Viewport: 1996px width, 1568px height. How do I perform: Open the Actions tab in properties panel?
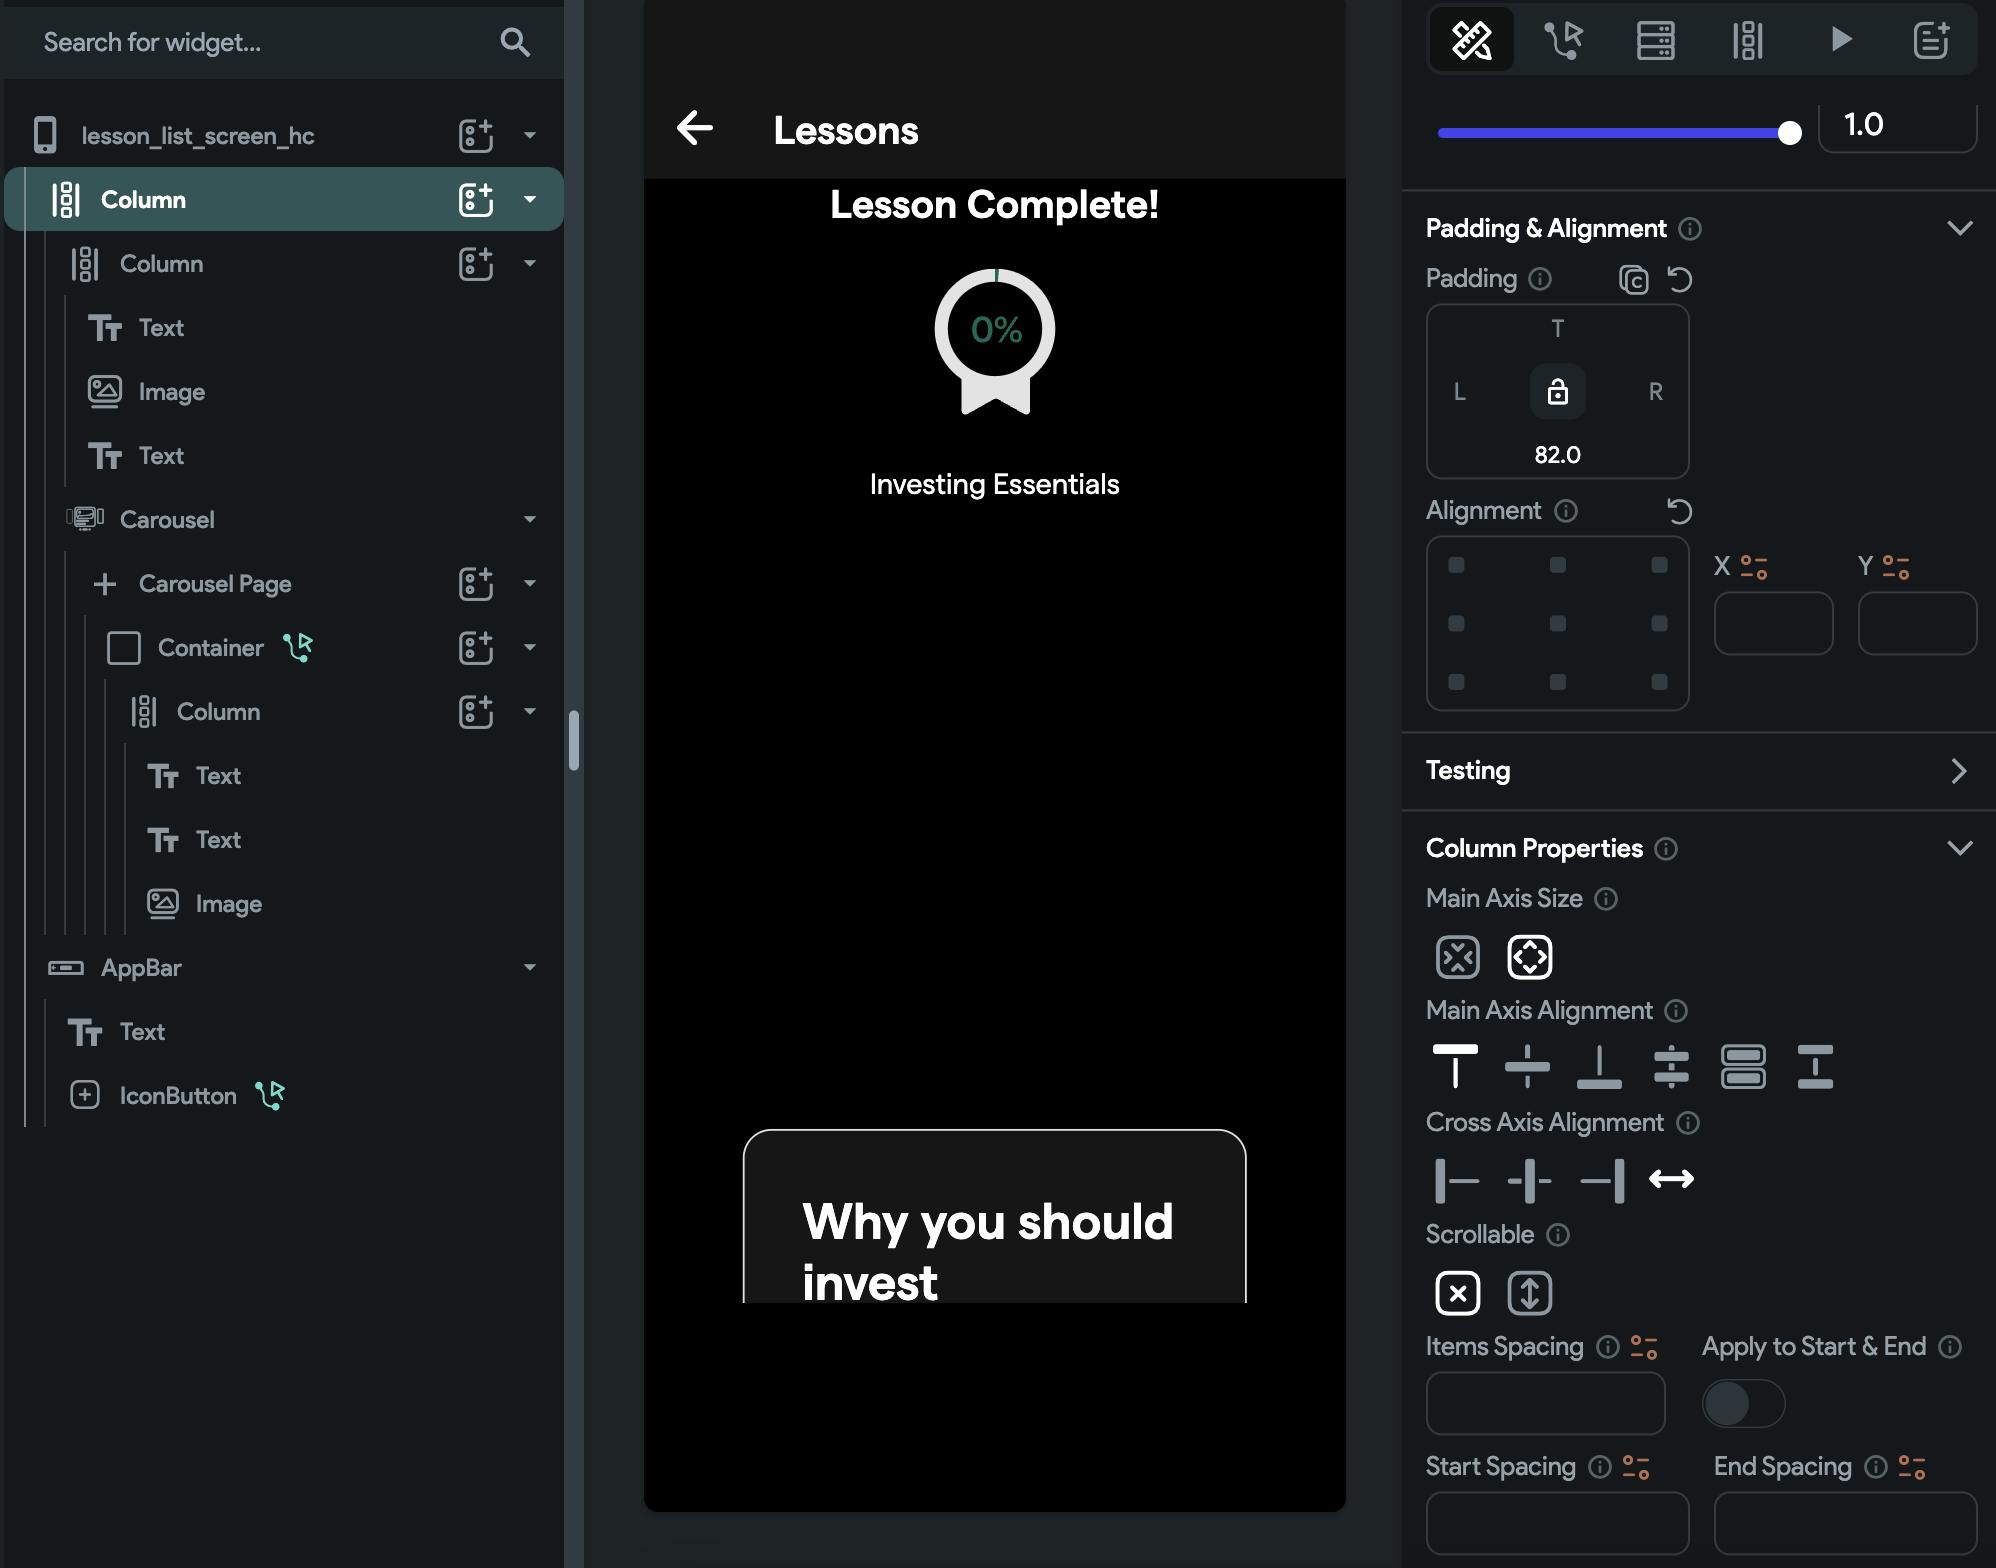1563,40
